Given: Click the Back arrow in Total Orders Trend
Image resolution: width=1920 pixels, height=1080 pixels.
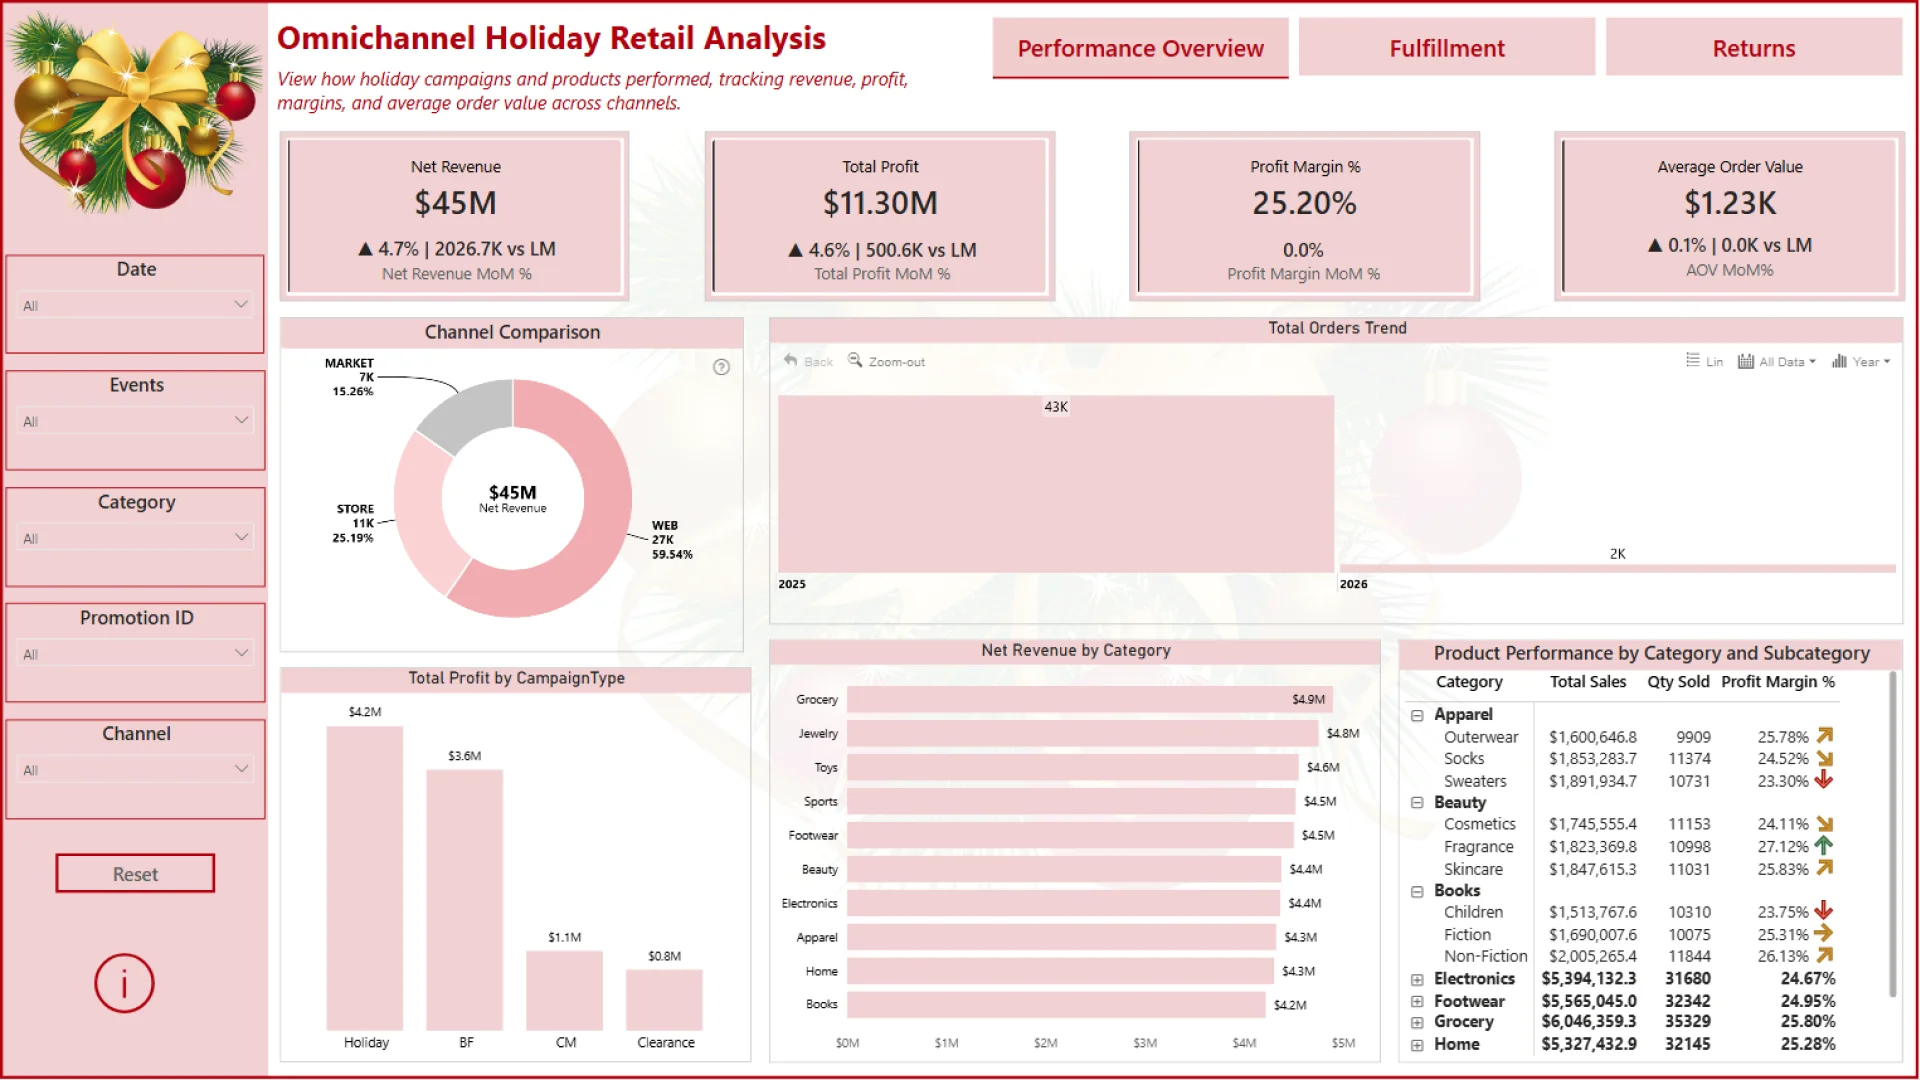Looking at the screenshot, I should click(791, 361).
